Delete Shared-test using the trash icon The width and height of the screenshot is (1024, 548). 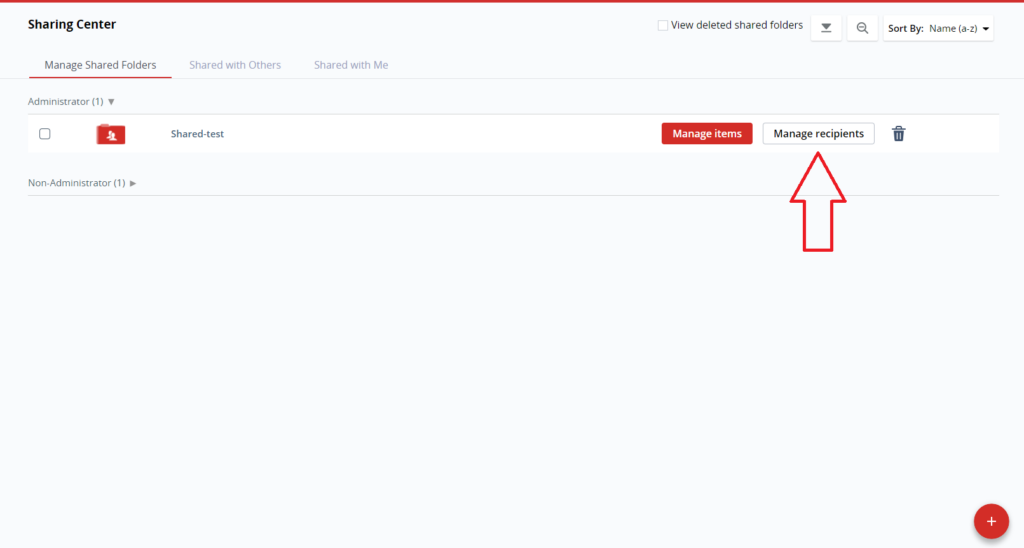click(898, 134)
